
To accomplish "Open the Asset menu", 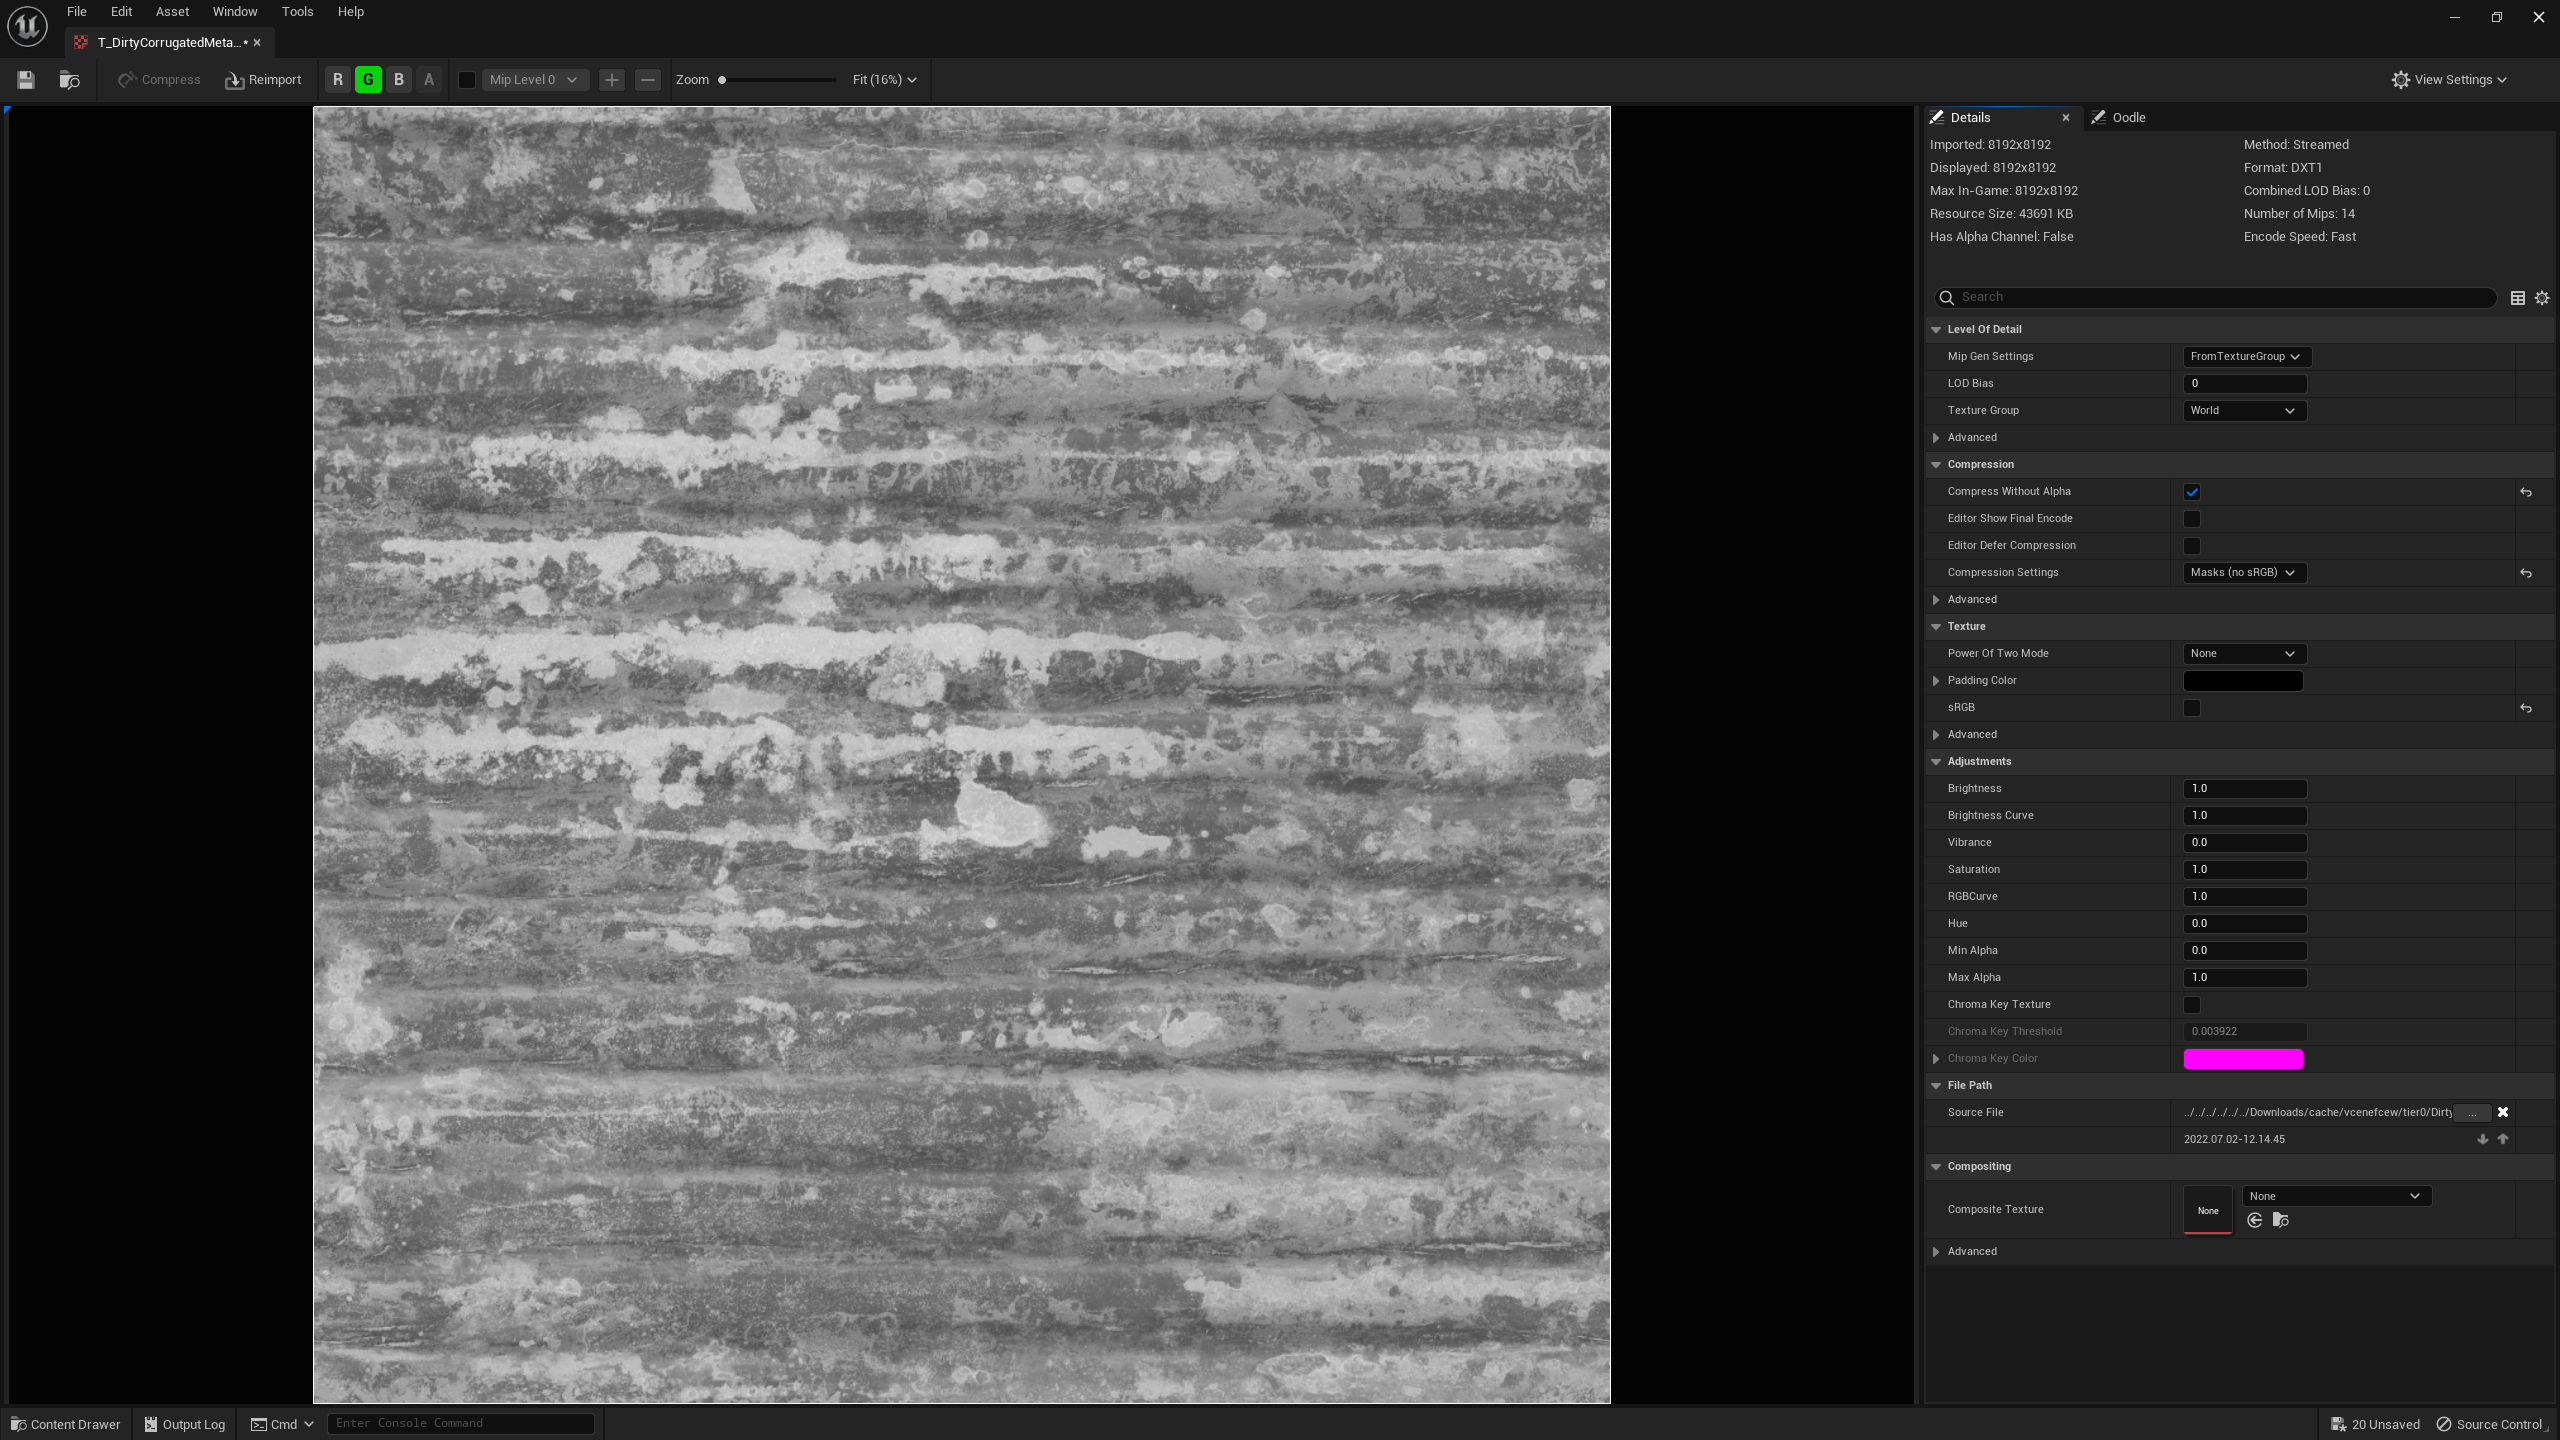I will tap(172, 12).
